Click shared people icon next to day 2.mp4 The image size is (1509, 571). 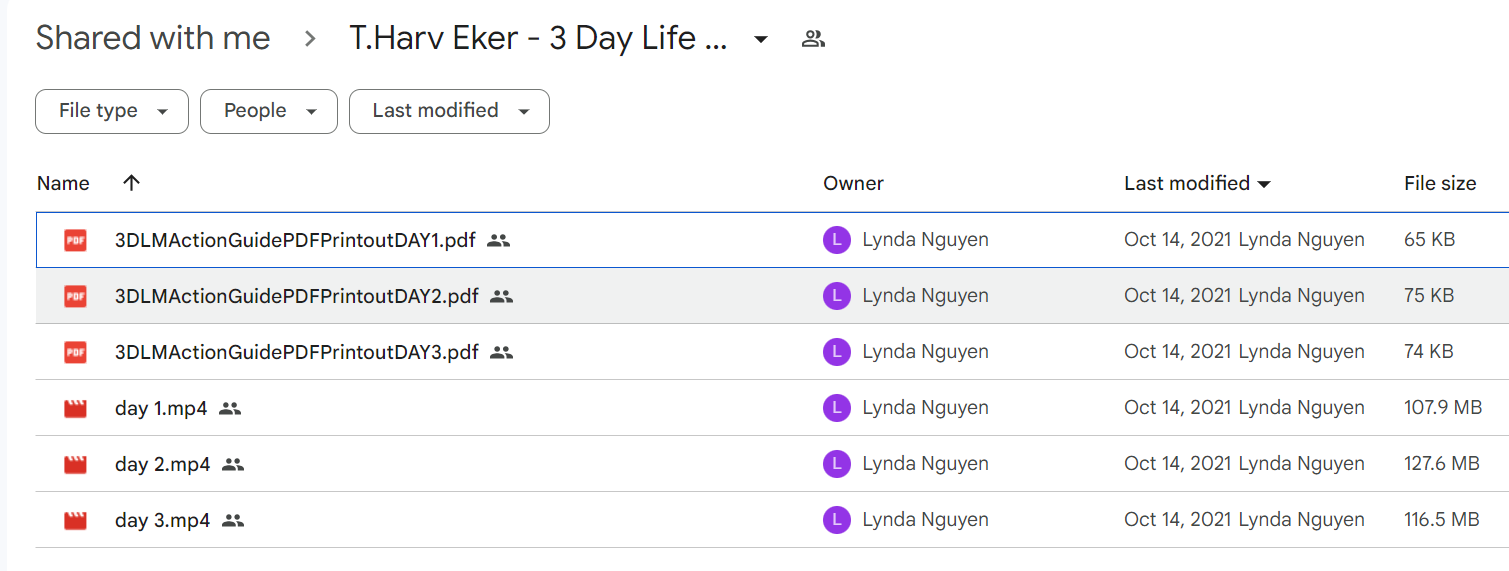coord(233,464)
